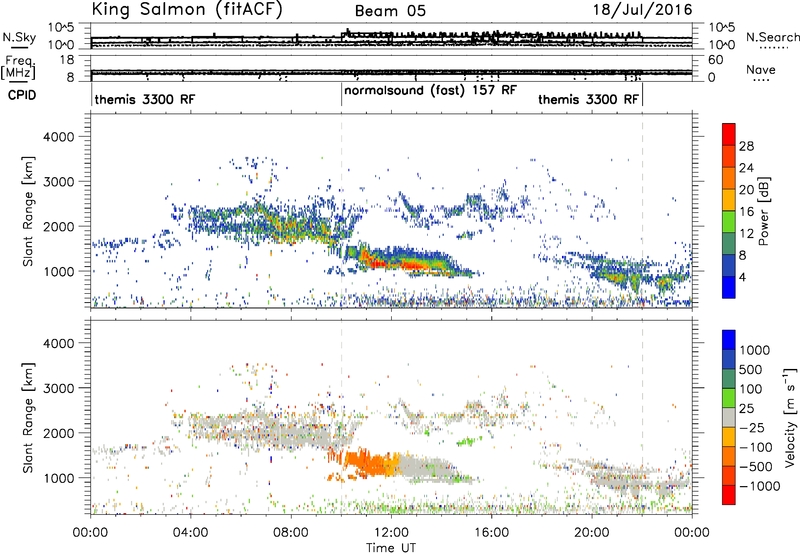Click the '12:00' time axis tick label

391,533
